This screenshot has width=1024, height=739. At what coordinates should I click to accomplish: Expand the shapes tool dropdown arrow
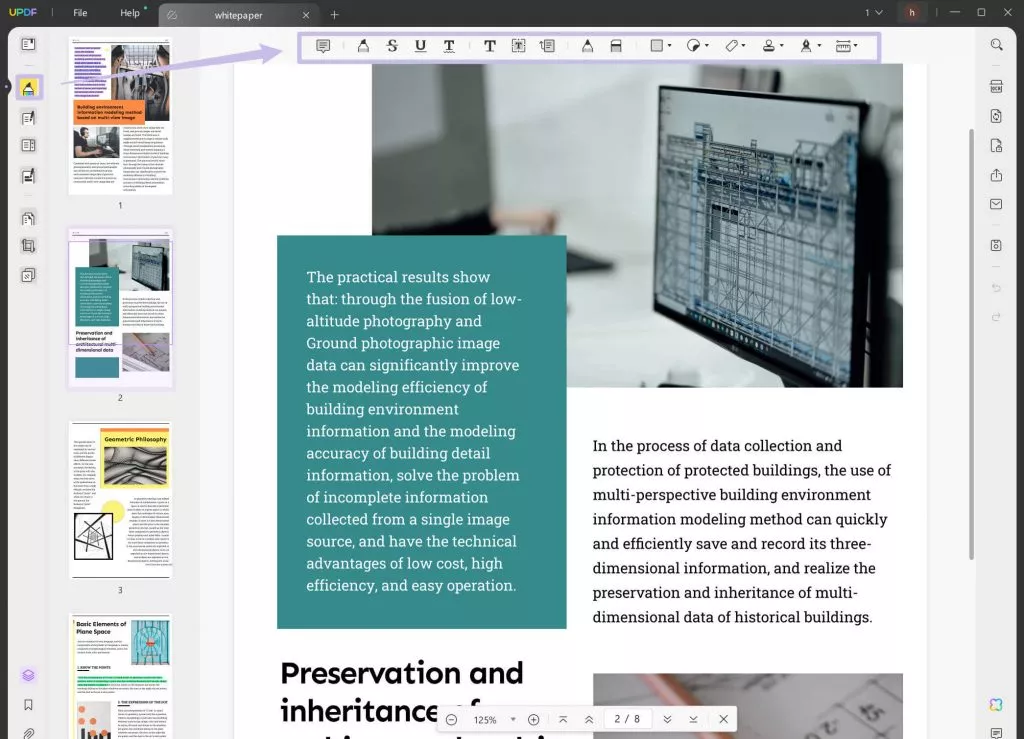pyautogui.click(x=669, y=46)
